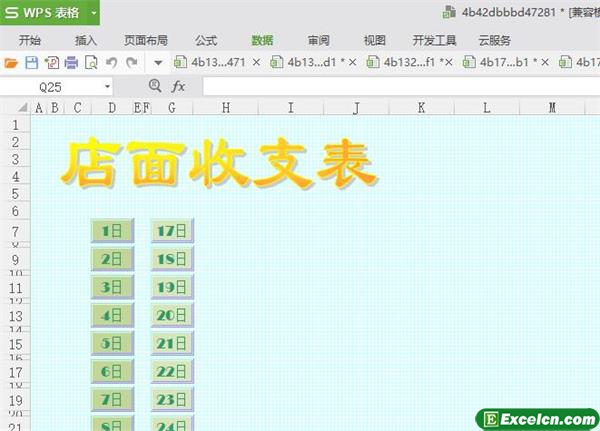
Task: Click the print preview icon
Action: coord(91,62)
